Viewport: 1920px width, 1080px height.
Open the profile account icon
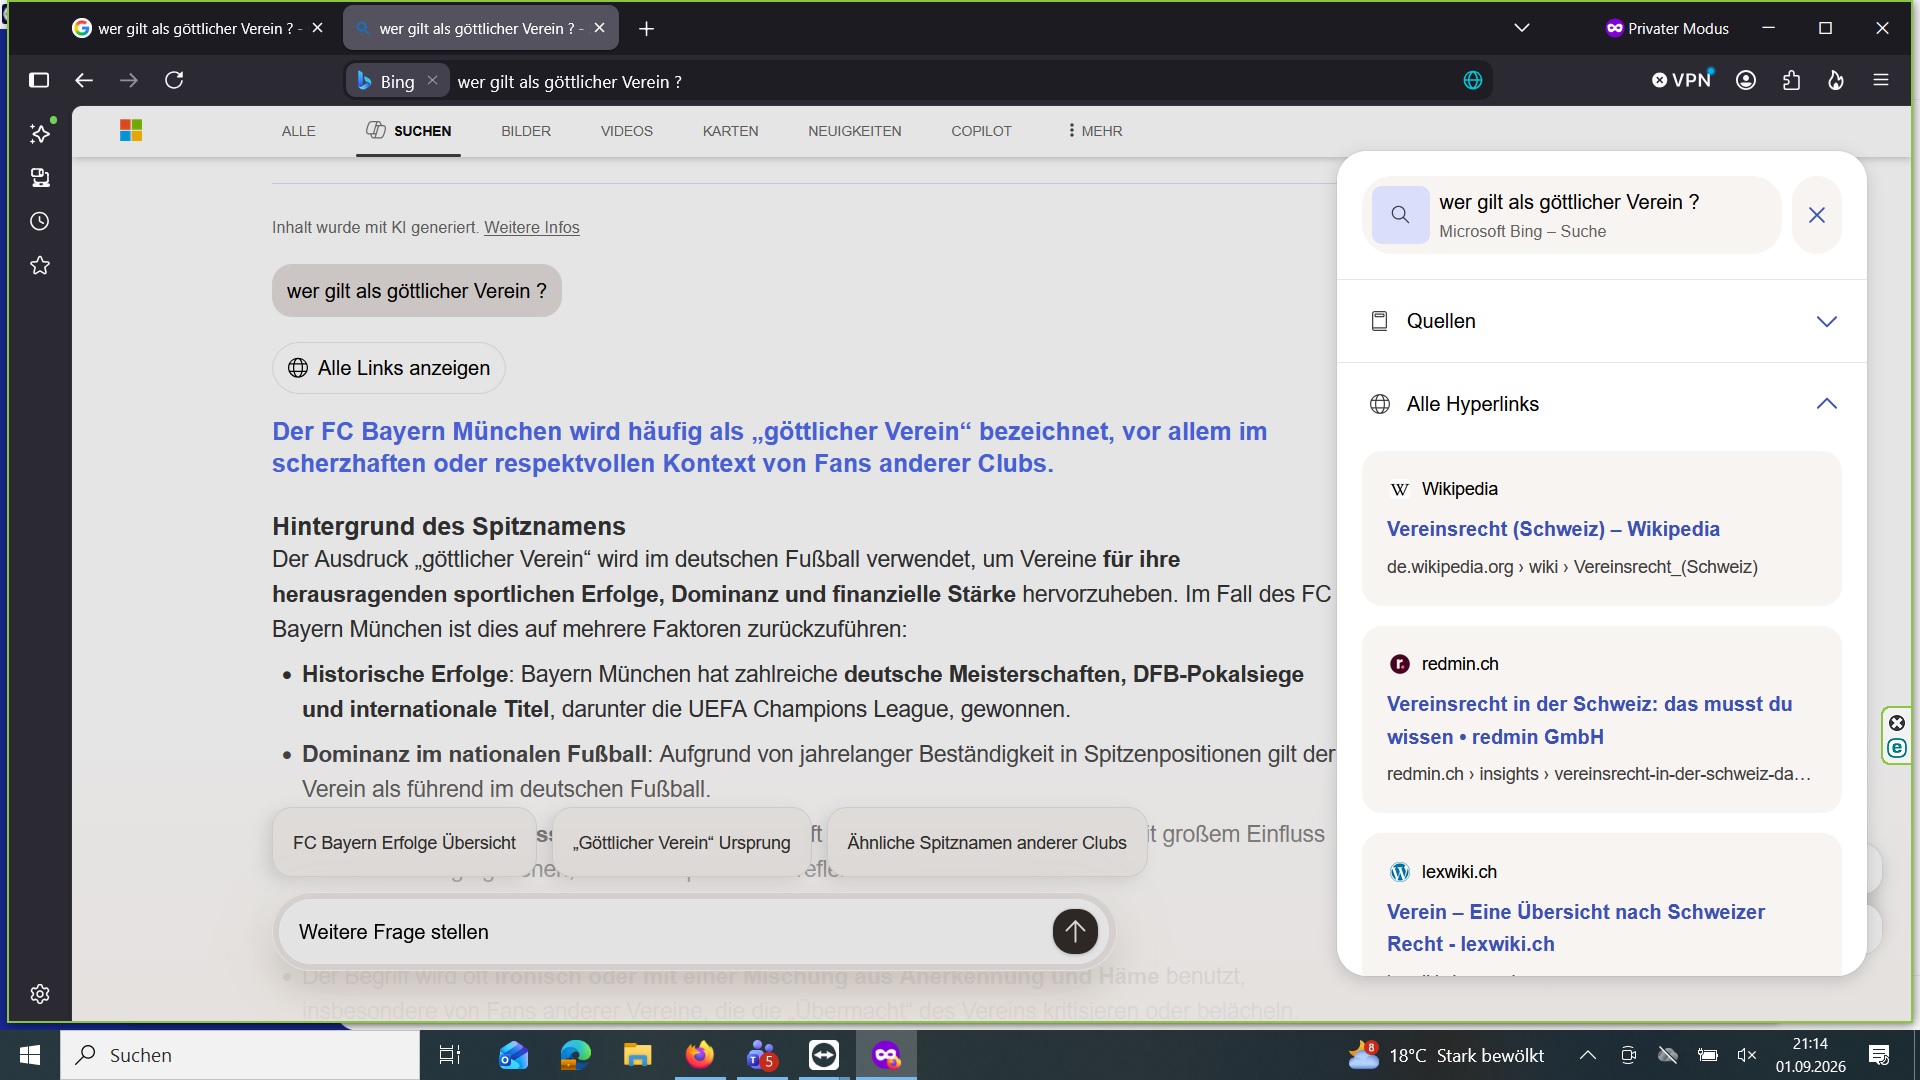(x=1746, y=80)
